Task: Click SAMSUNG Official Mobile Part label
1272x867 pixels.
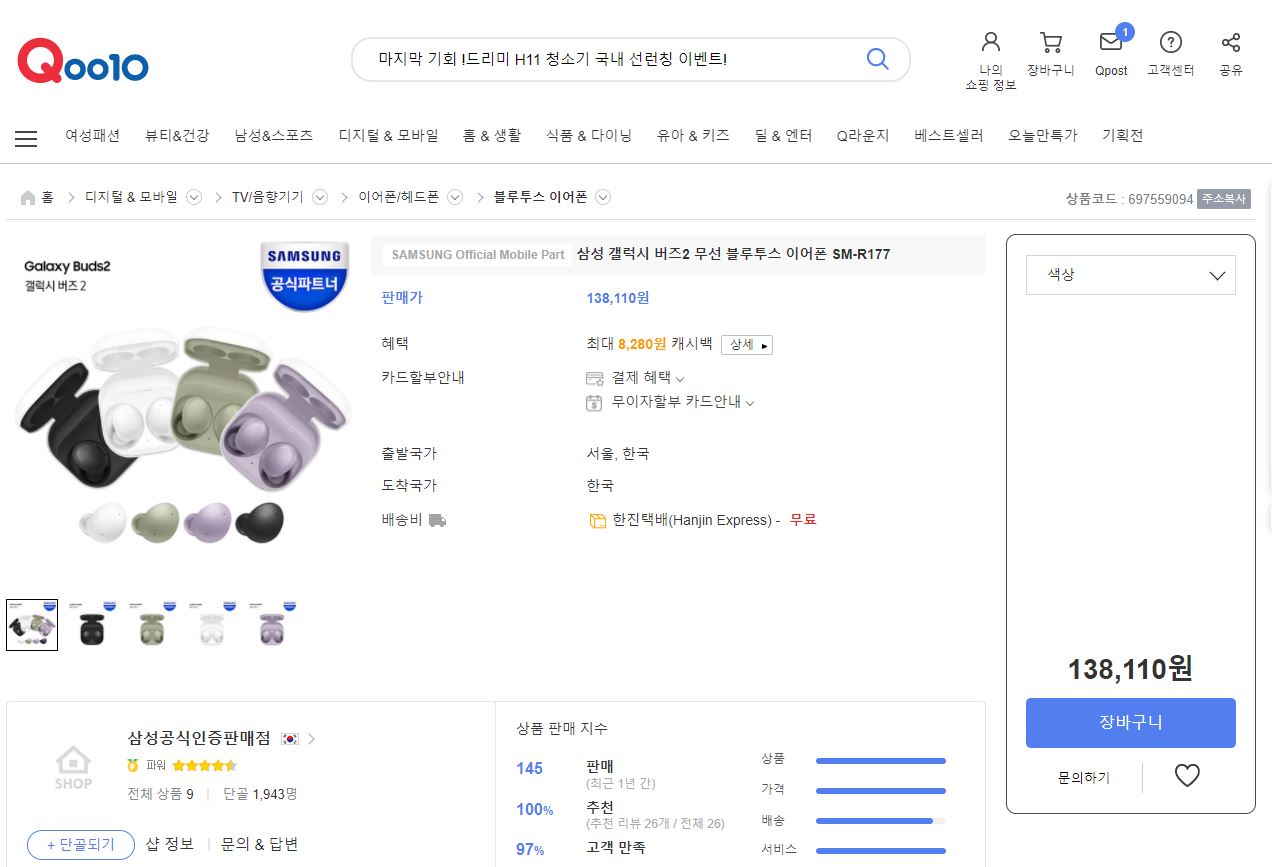Action: click(478, 255)
